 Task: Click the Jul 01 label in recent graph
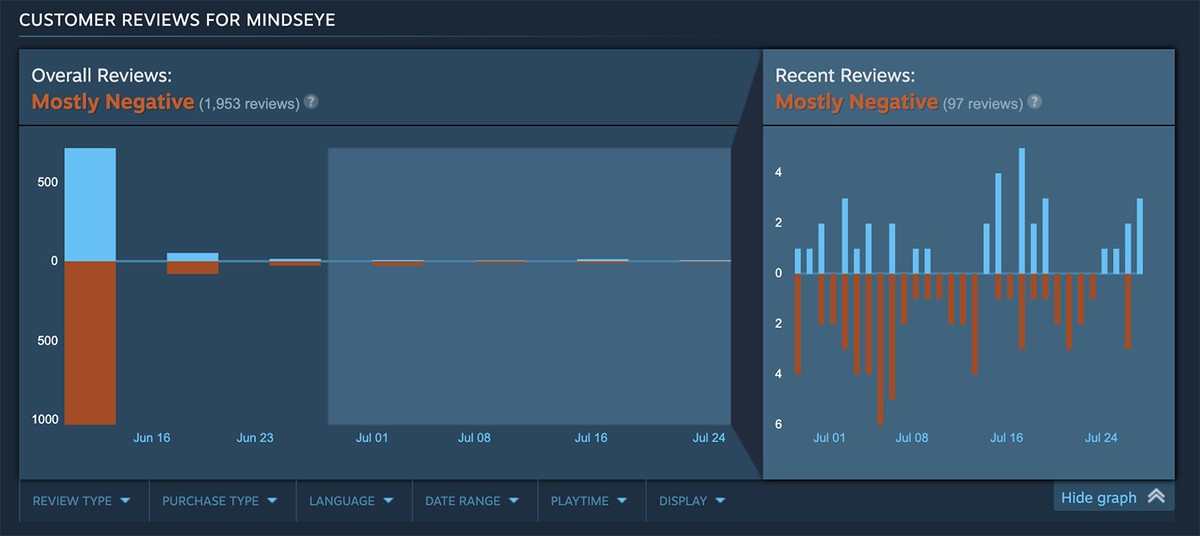point(829,438)
